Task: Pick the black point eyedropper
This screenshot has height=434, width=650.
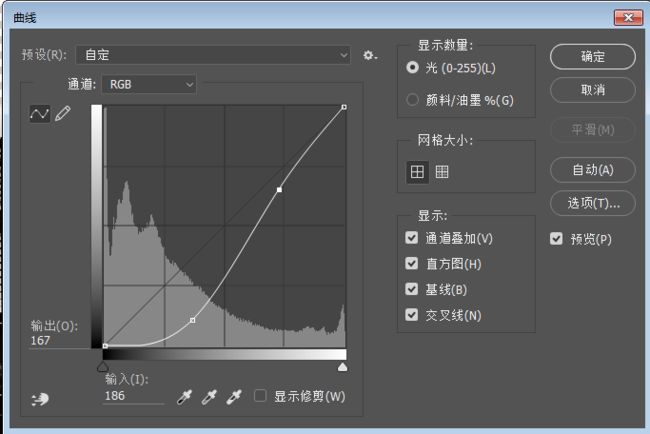Action: point(184,397)
